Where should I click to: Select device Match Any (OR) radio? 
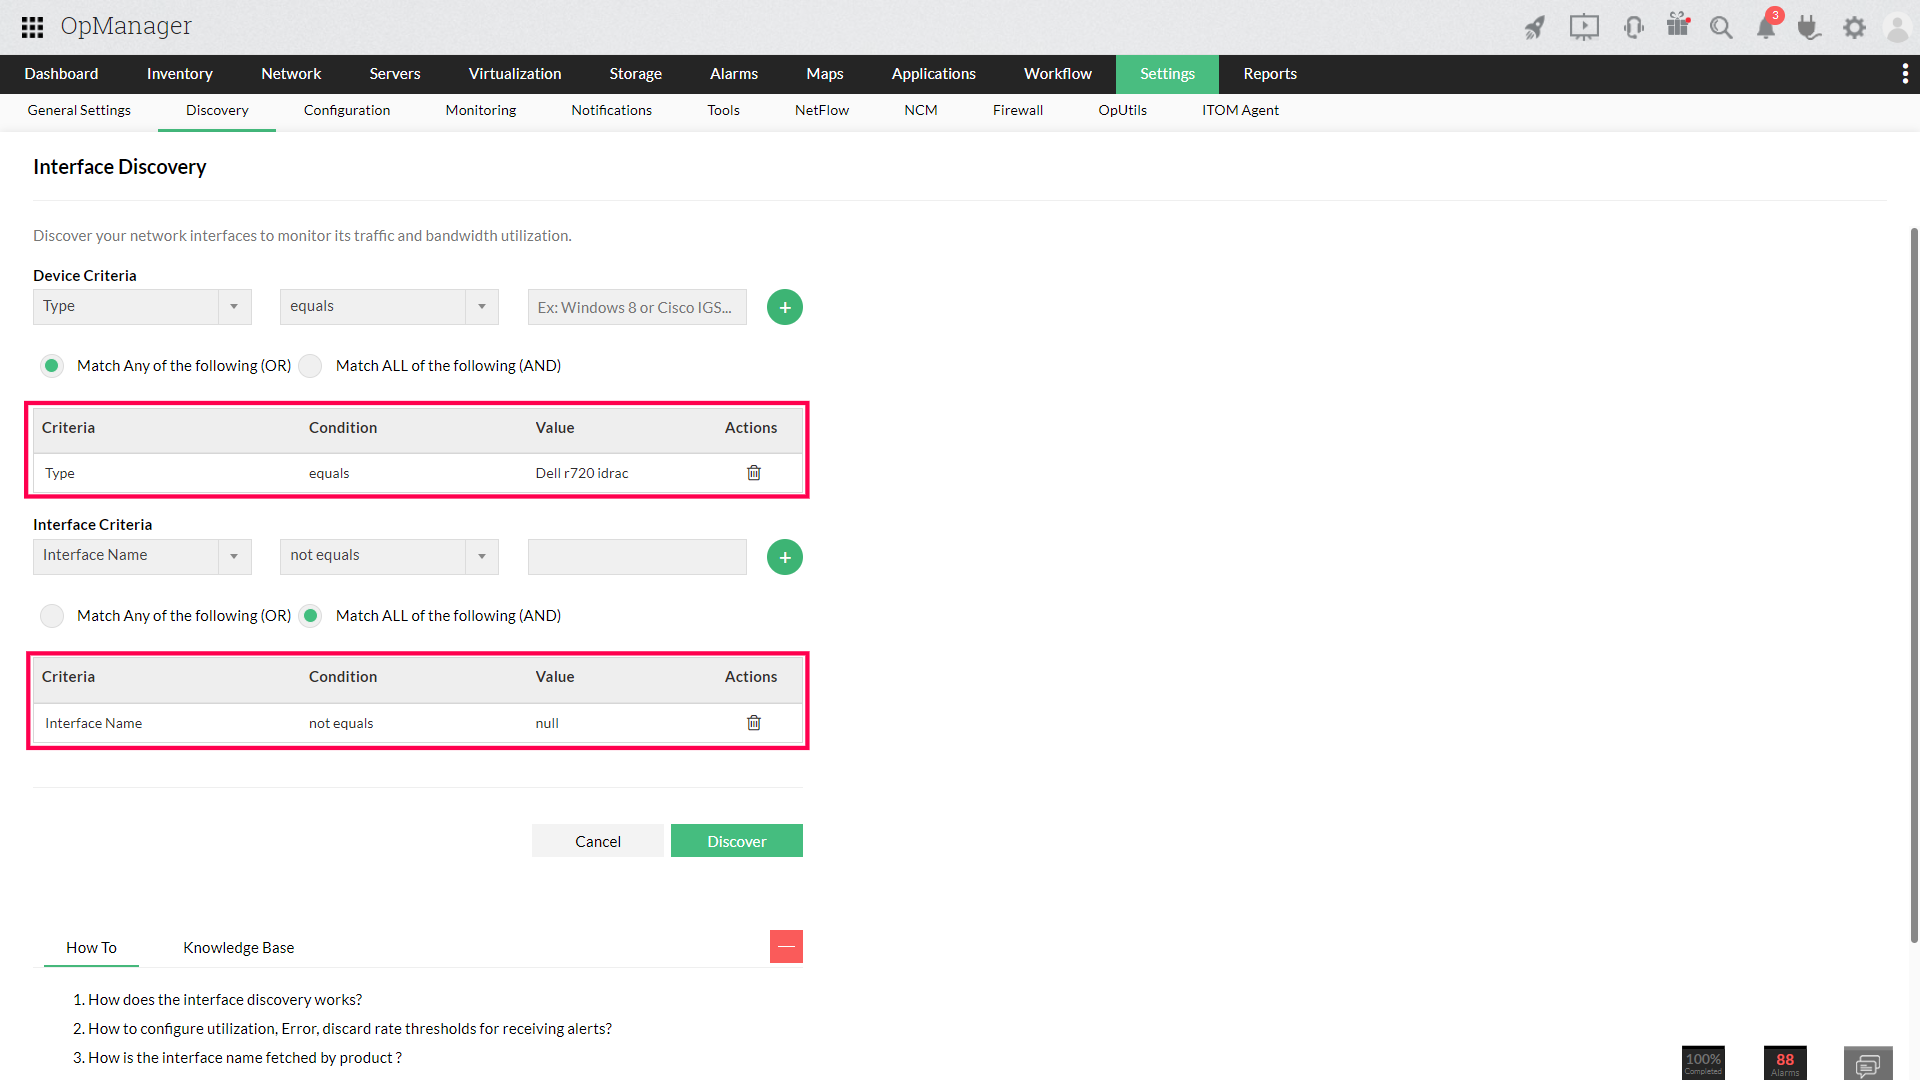(x=52, y=366)
